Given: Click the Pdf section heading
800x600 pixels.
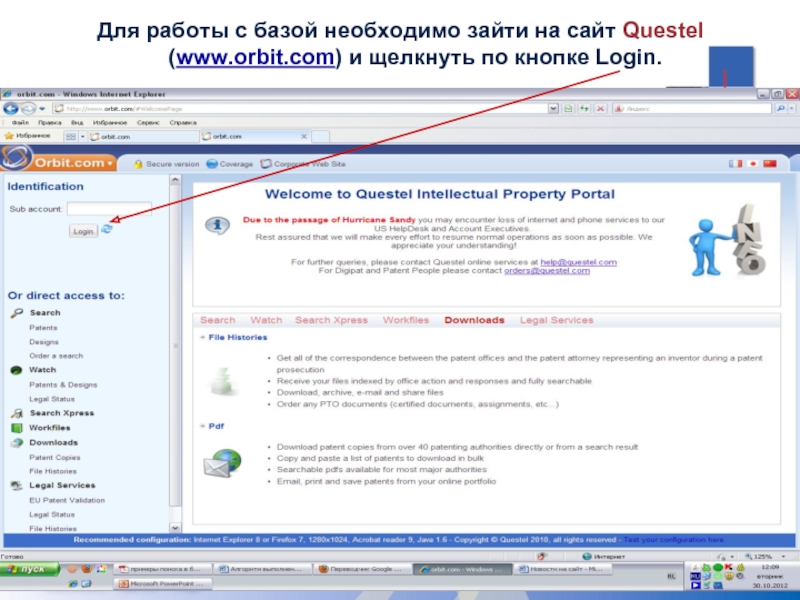Looking at the screenshot, I should 216,426.
